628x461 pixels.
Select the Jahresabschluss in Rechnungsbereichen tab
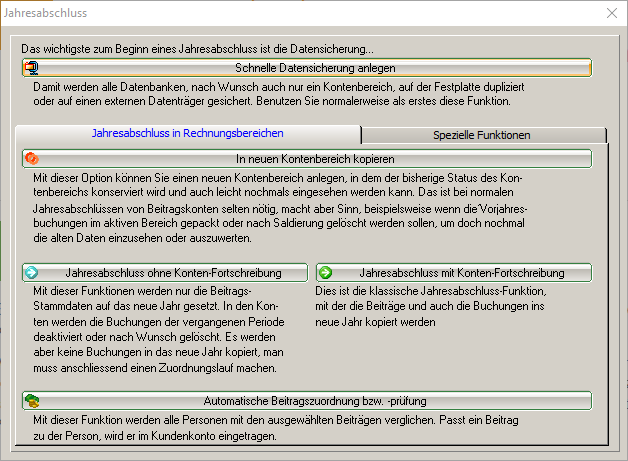188,133
